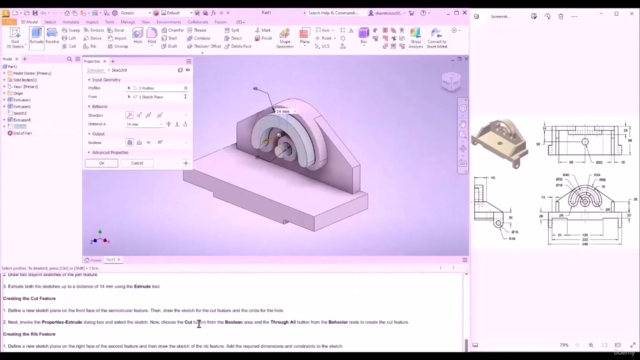The height and width of the screenshot is (360, 640).
Task: Select the Revolve tool
Action: pos(52,36)
